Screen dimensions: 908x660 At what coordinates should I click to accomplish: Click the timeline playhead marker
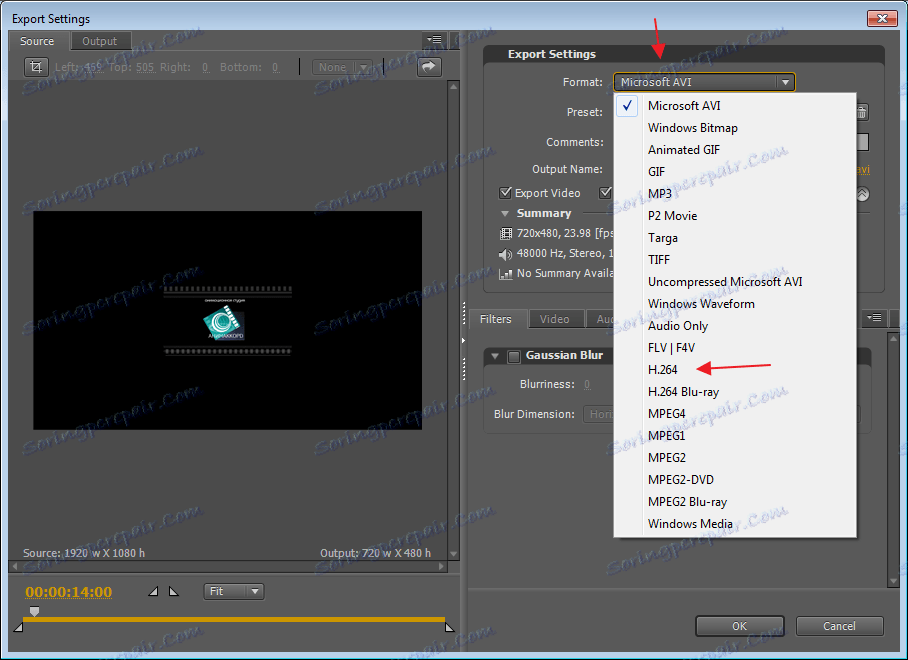coord(34,611)
